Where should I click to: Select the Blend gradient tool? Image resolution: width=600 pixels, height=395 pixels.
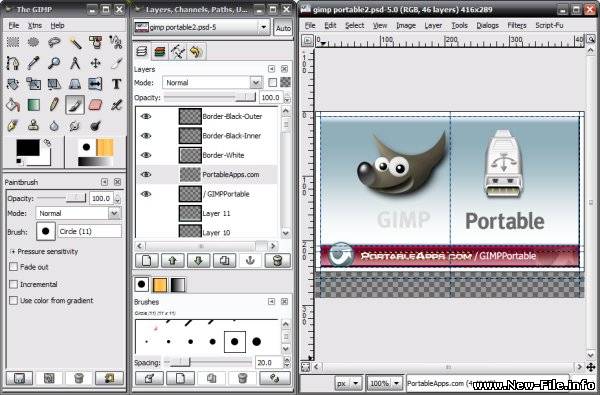(34, 104)
